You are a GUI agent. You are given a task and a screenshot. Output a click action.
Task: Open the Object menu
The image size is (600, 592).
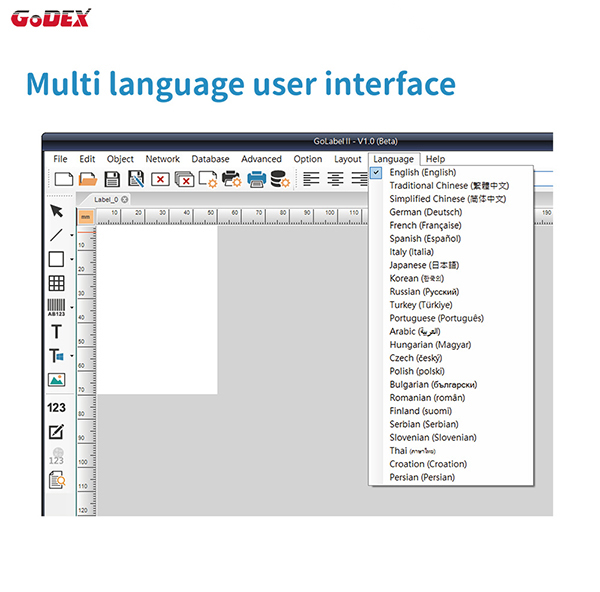[x=120, y=159]
